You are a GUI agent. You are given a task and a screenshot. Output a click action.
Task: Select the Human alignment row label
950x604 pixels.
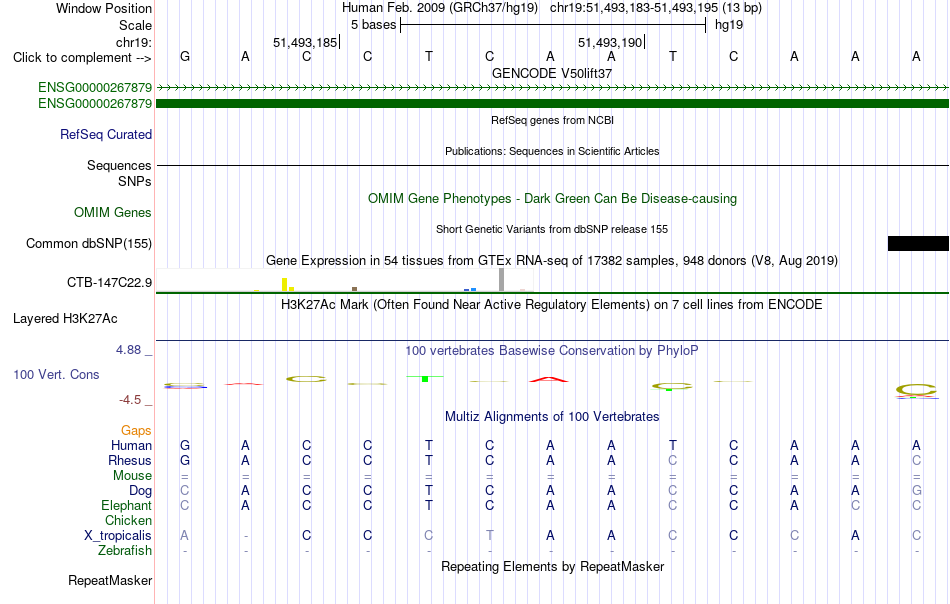click(131, 446)
